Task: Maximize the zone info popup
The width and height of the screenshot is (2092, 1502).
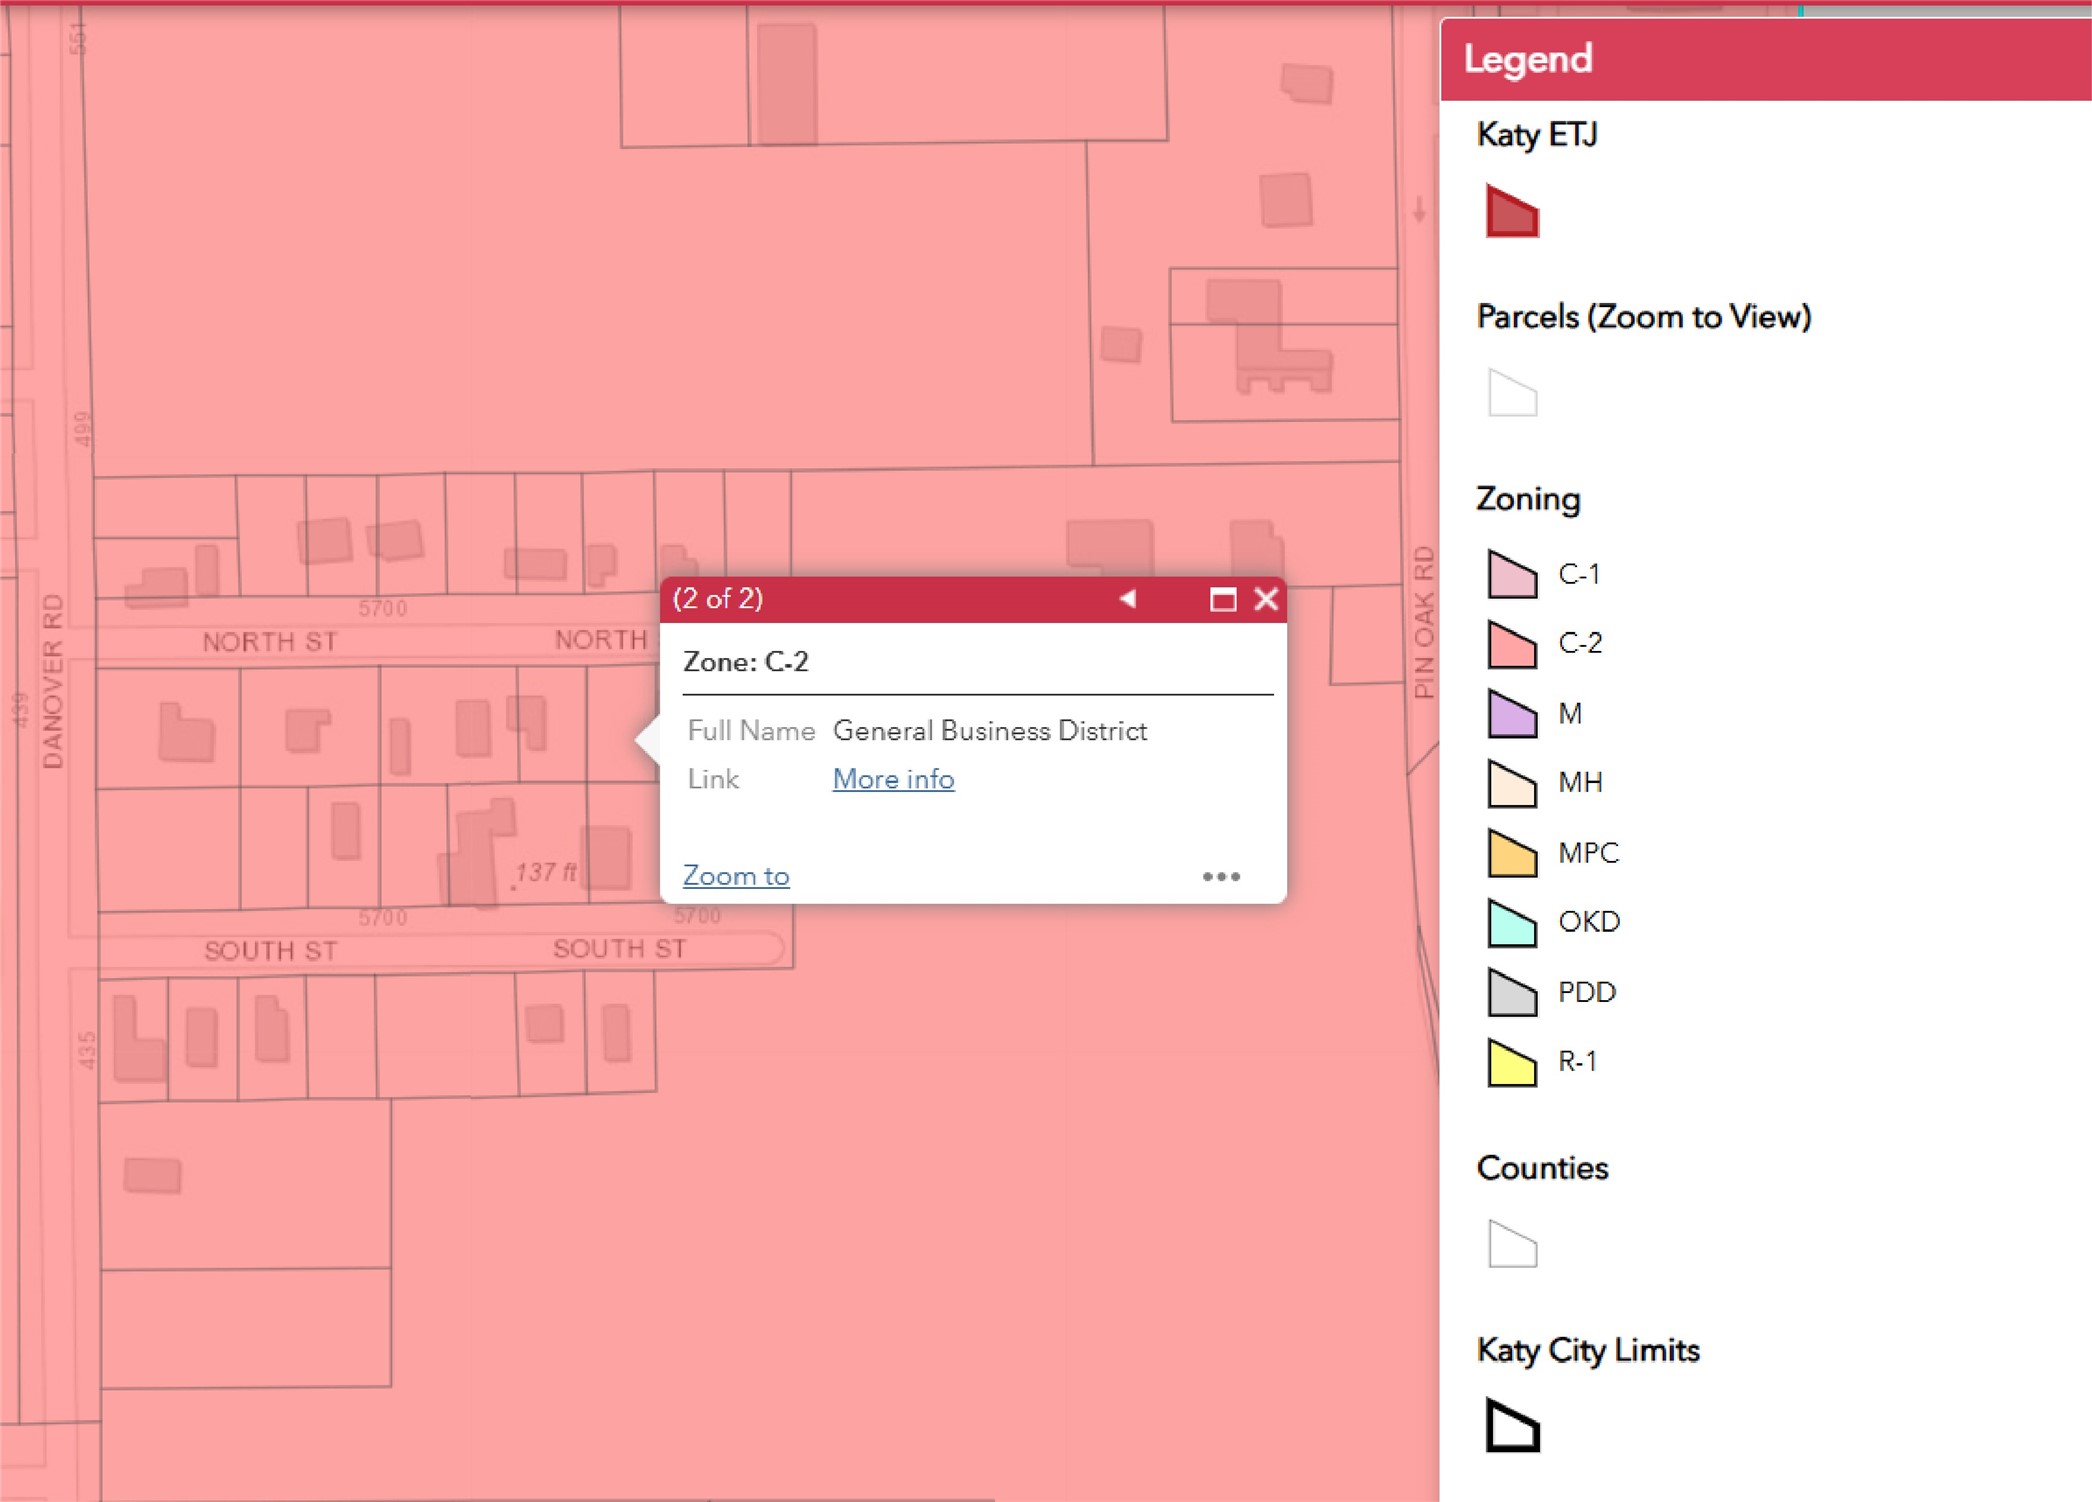Action: click(1222, 600)
